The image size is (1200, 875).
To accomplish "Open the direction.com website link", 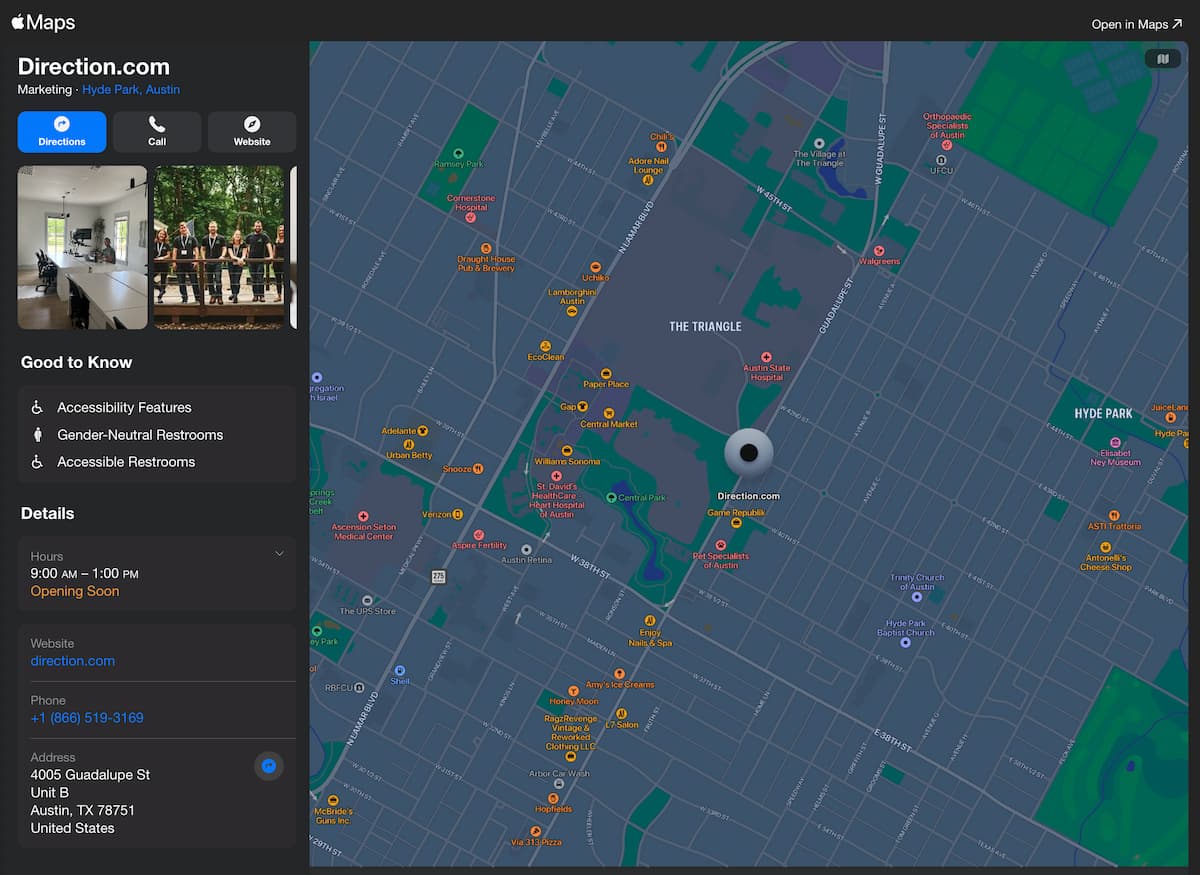I will coord(72,660).
